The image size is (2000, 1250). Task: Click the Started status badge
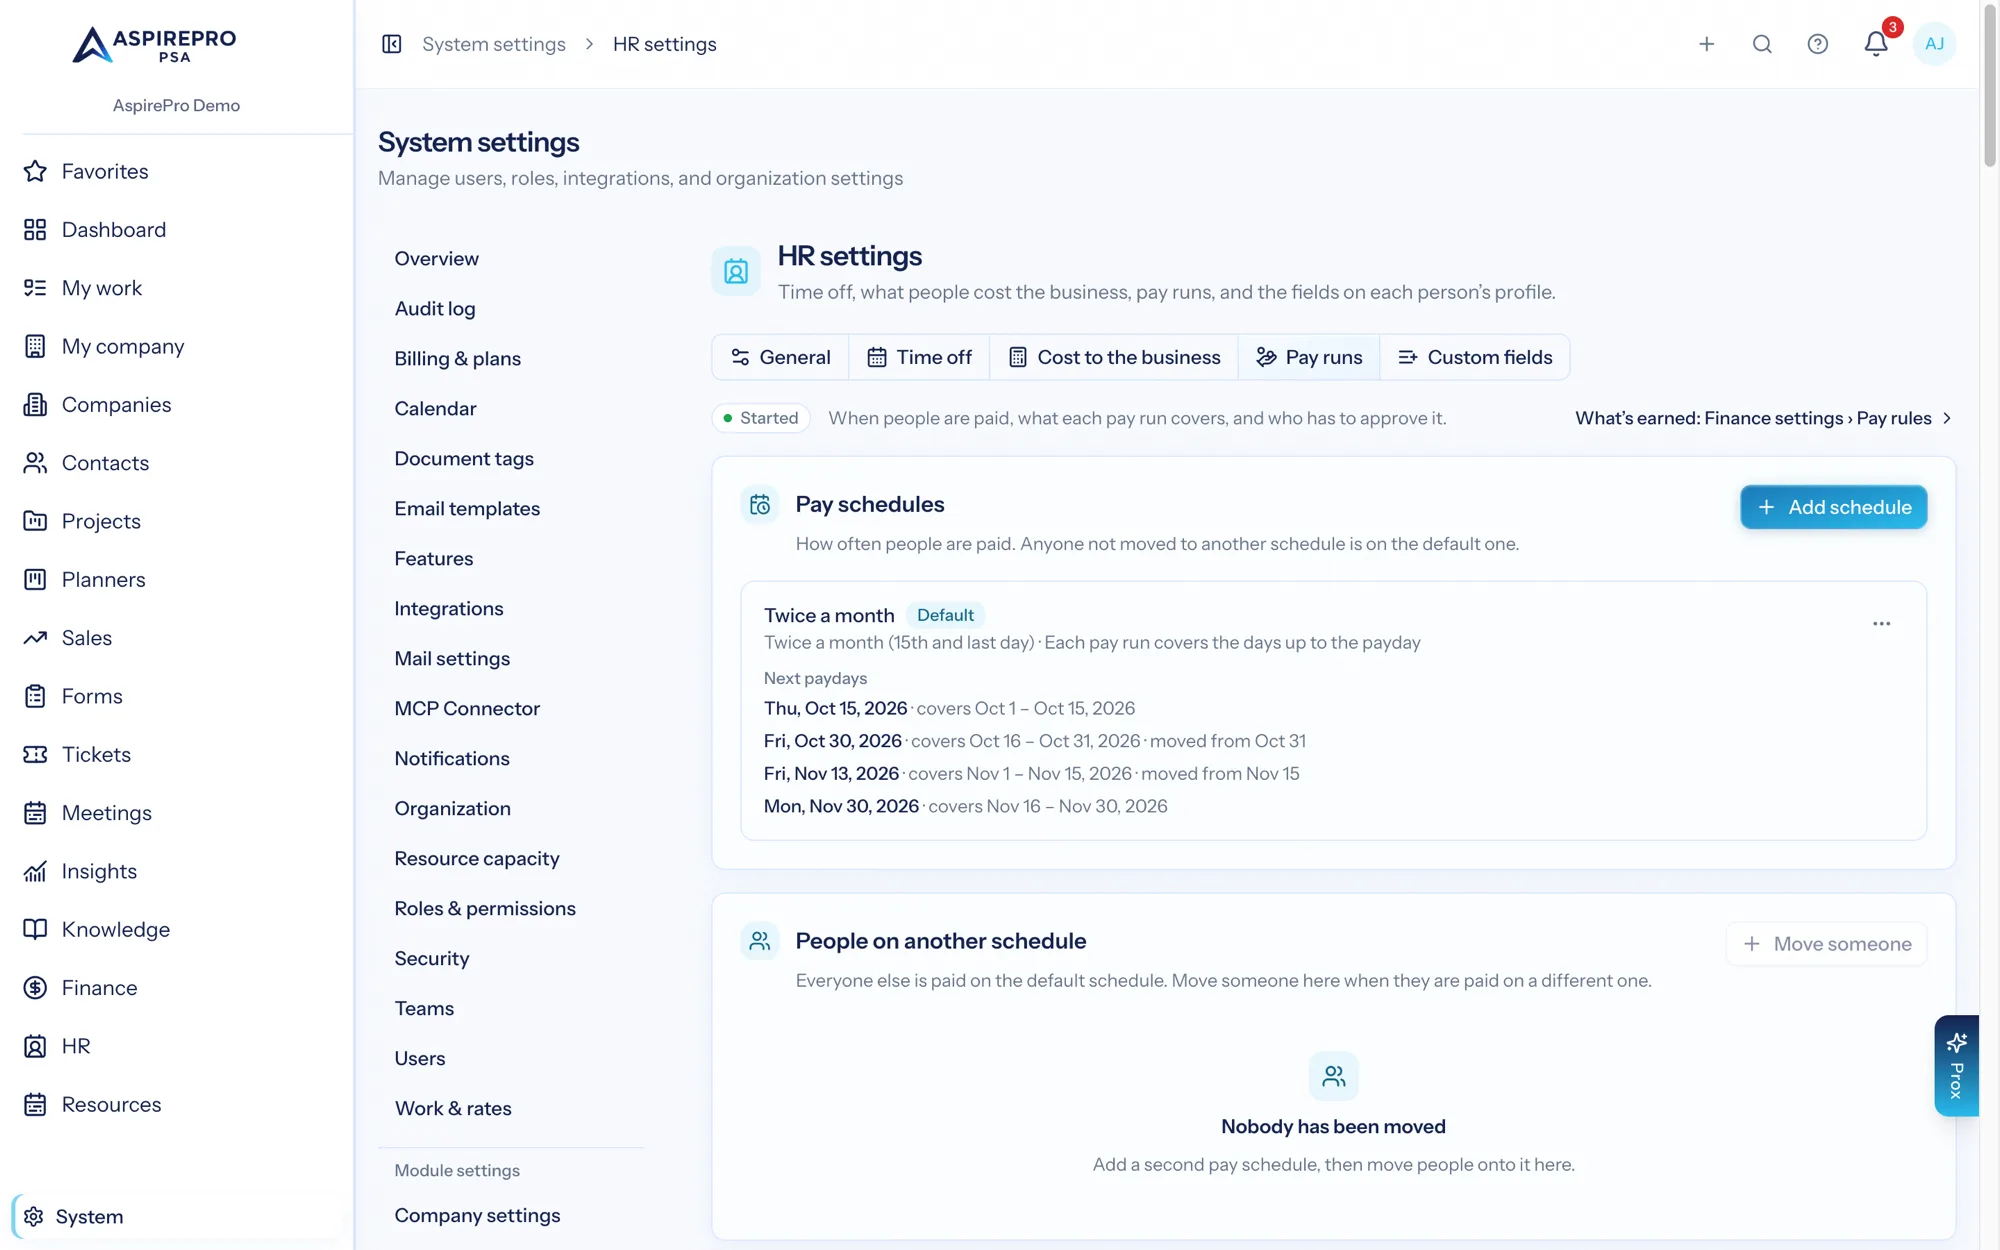point(761,418)
